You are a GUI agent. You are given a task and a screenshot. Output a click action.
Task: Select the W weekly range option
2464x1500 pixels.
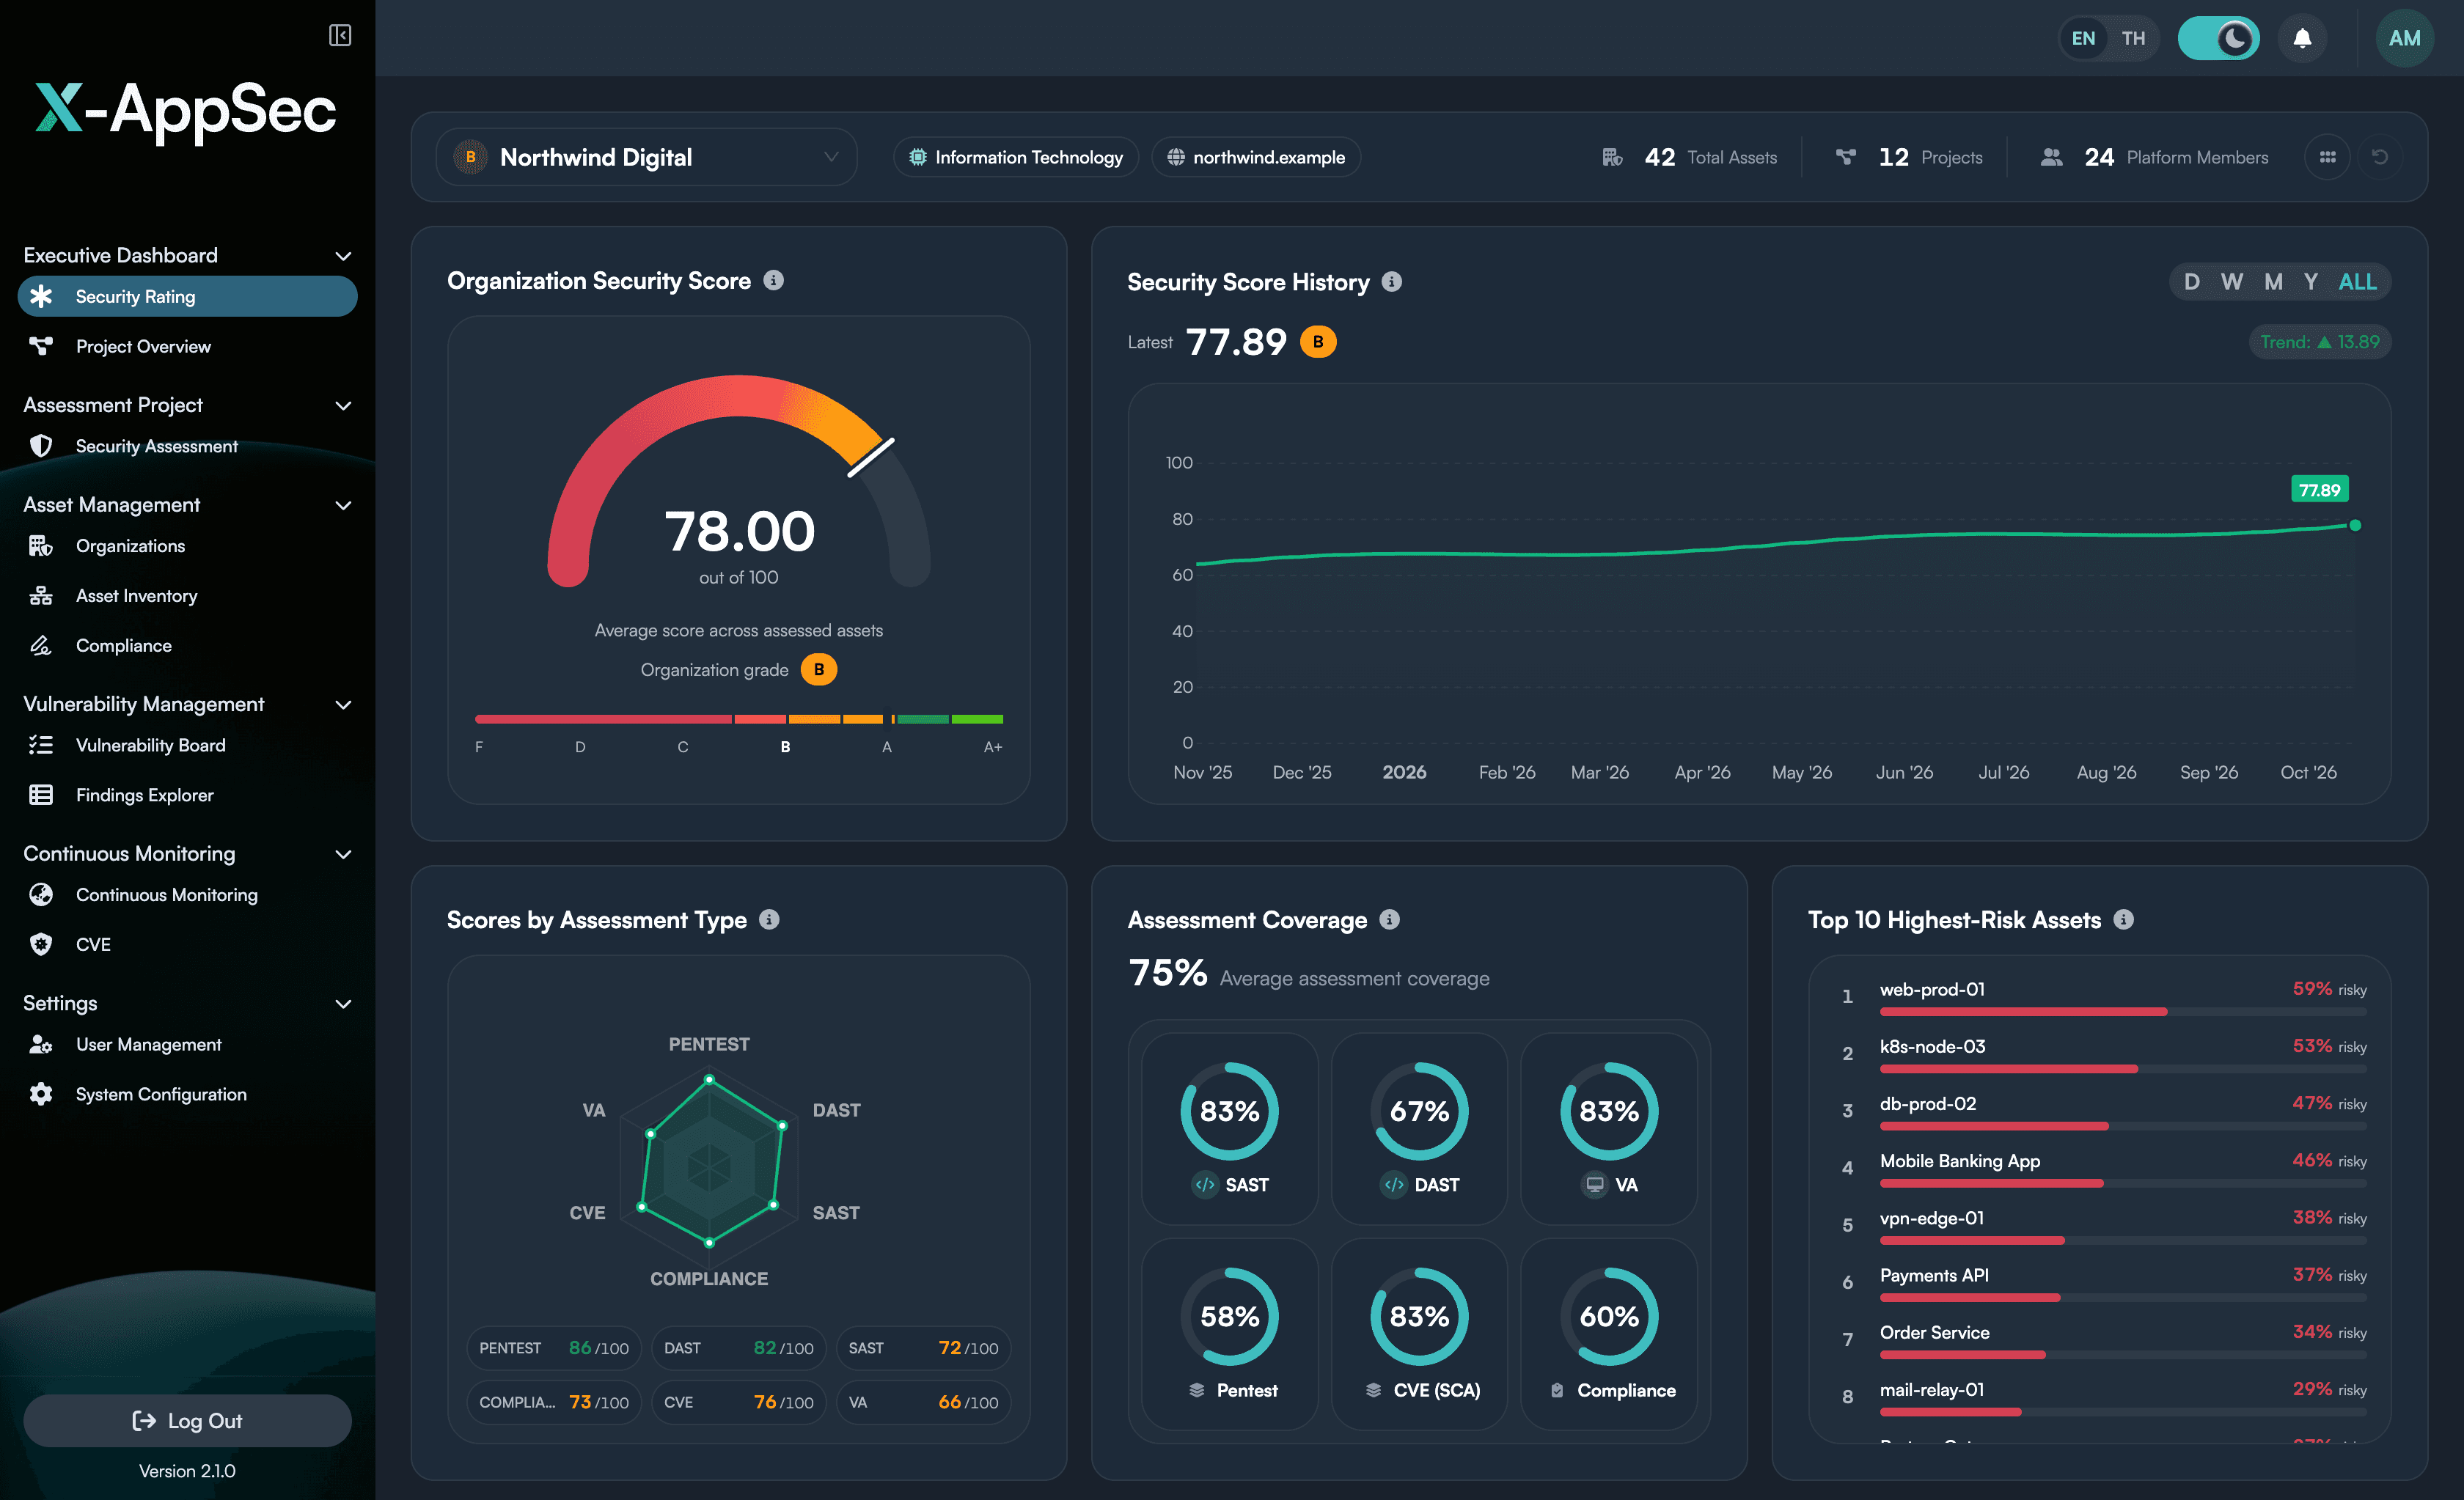2231,282
